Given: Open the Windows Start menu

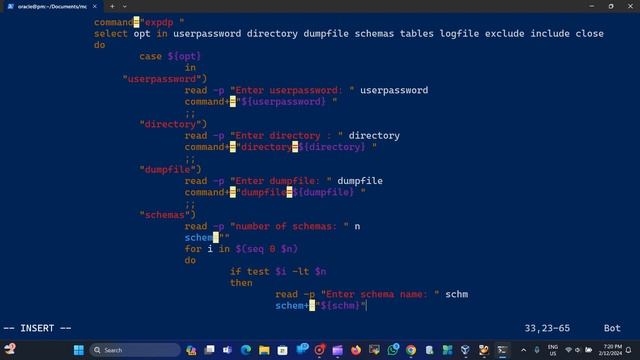Looking at the screenshot, I should [79, 350].
